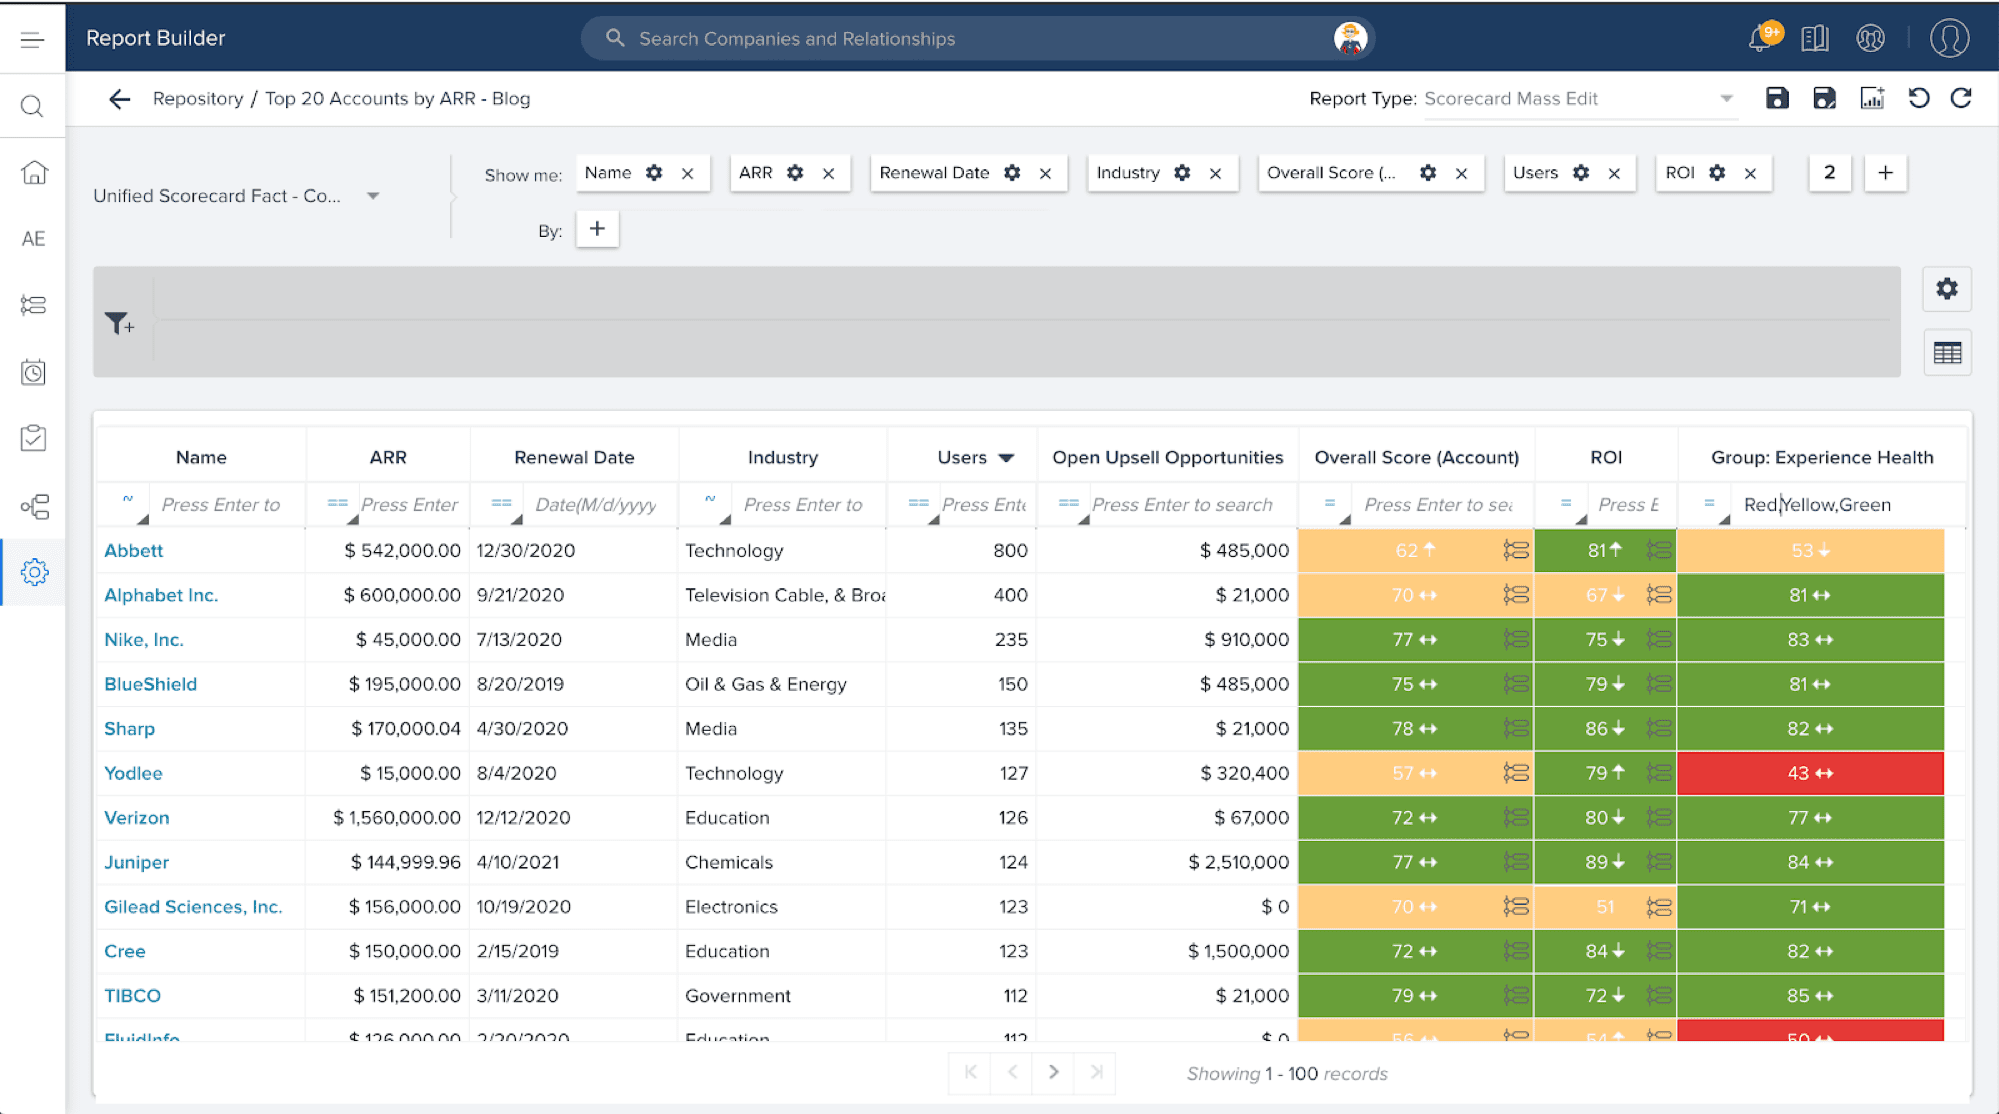Screen dimensions: 1999x1114
Task: Click the Save report icon
Action: 1776,98
